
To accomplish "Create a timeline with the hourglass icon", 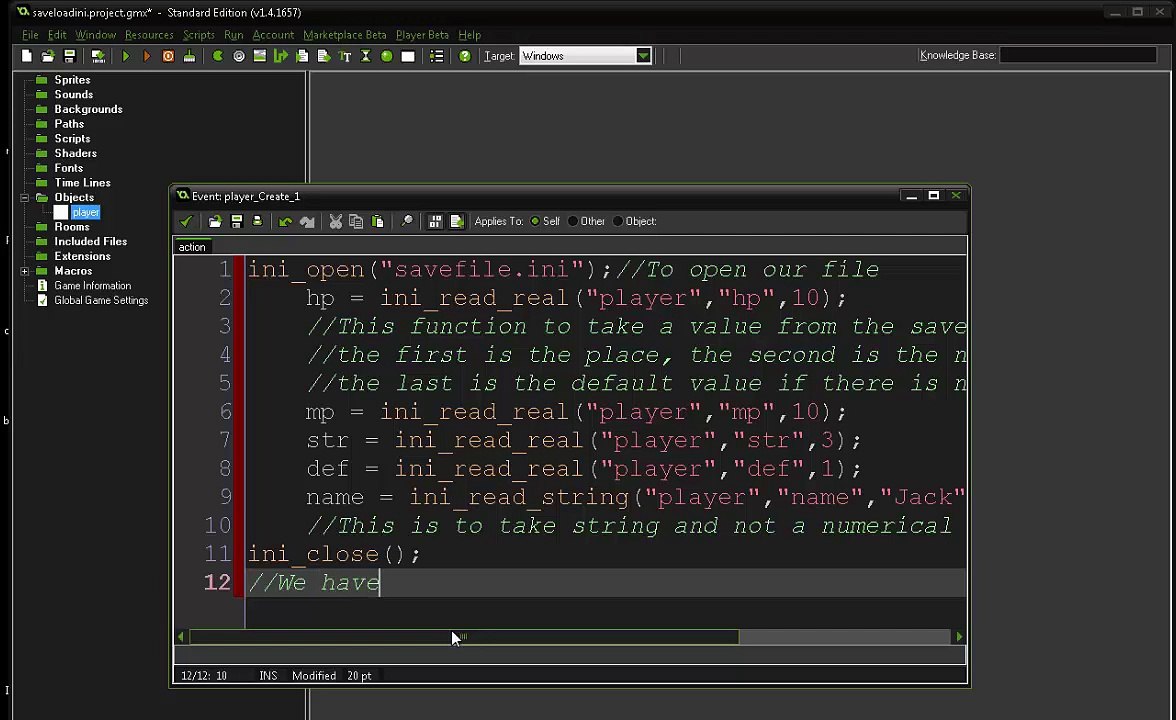I will pos(366,56).
